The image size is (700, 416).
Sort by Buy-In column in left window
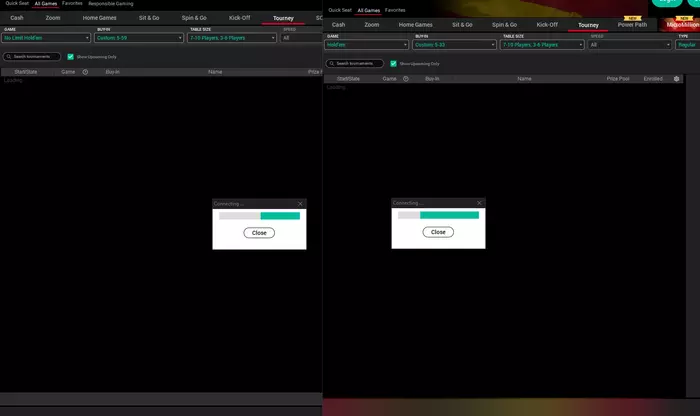click(112, 72)
